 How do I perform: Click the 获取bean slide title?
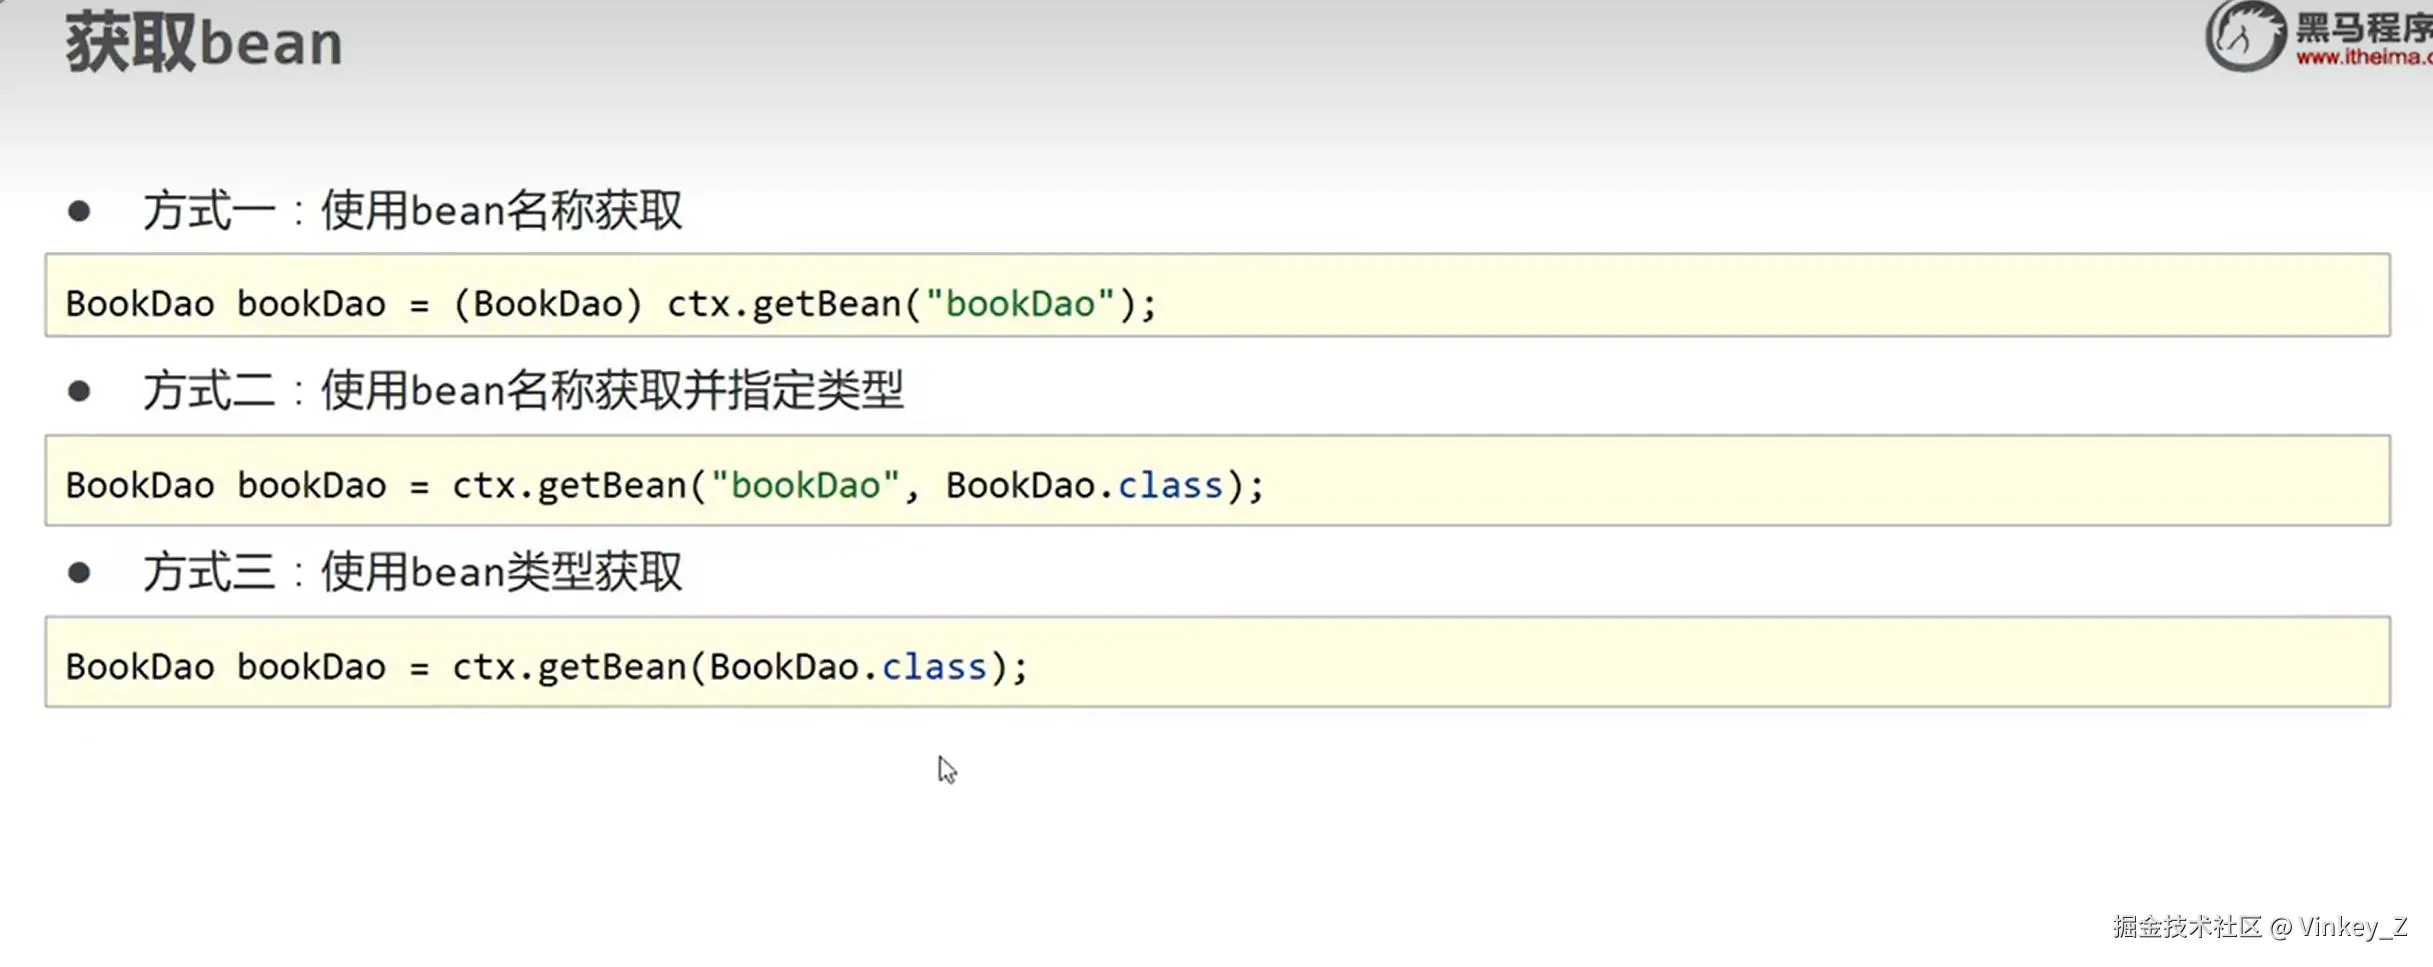pos(204,44)
